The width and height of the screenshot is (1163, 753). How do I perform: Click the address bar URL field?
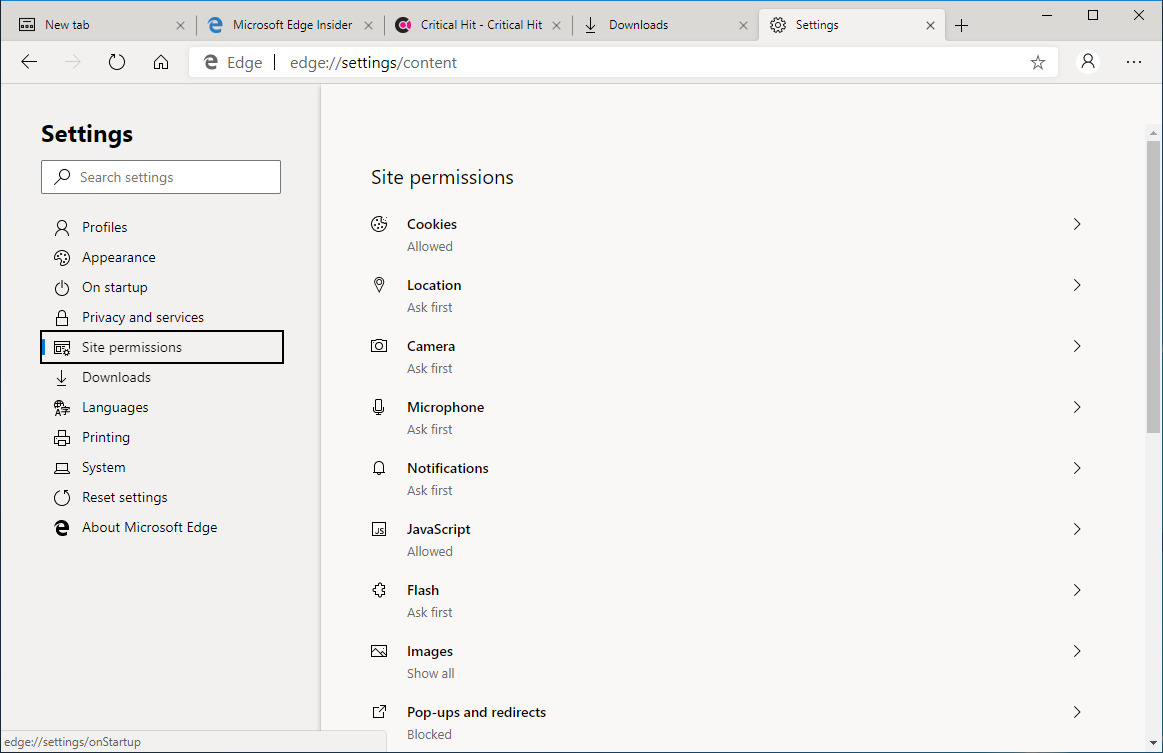(600, 62)
